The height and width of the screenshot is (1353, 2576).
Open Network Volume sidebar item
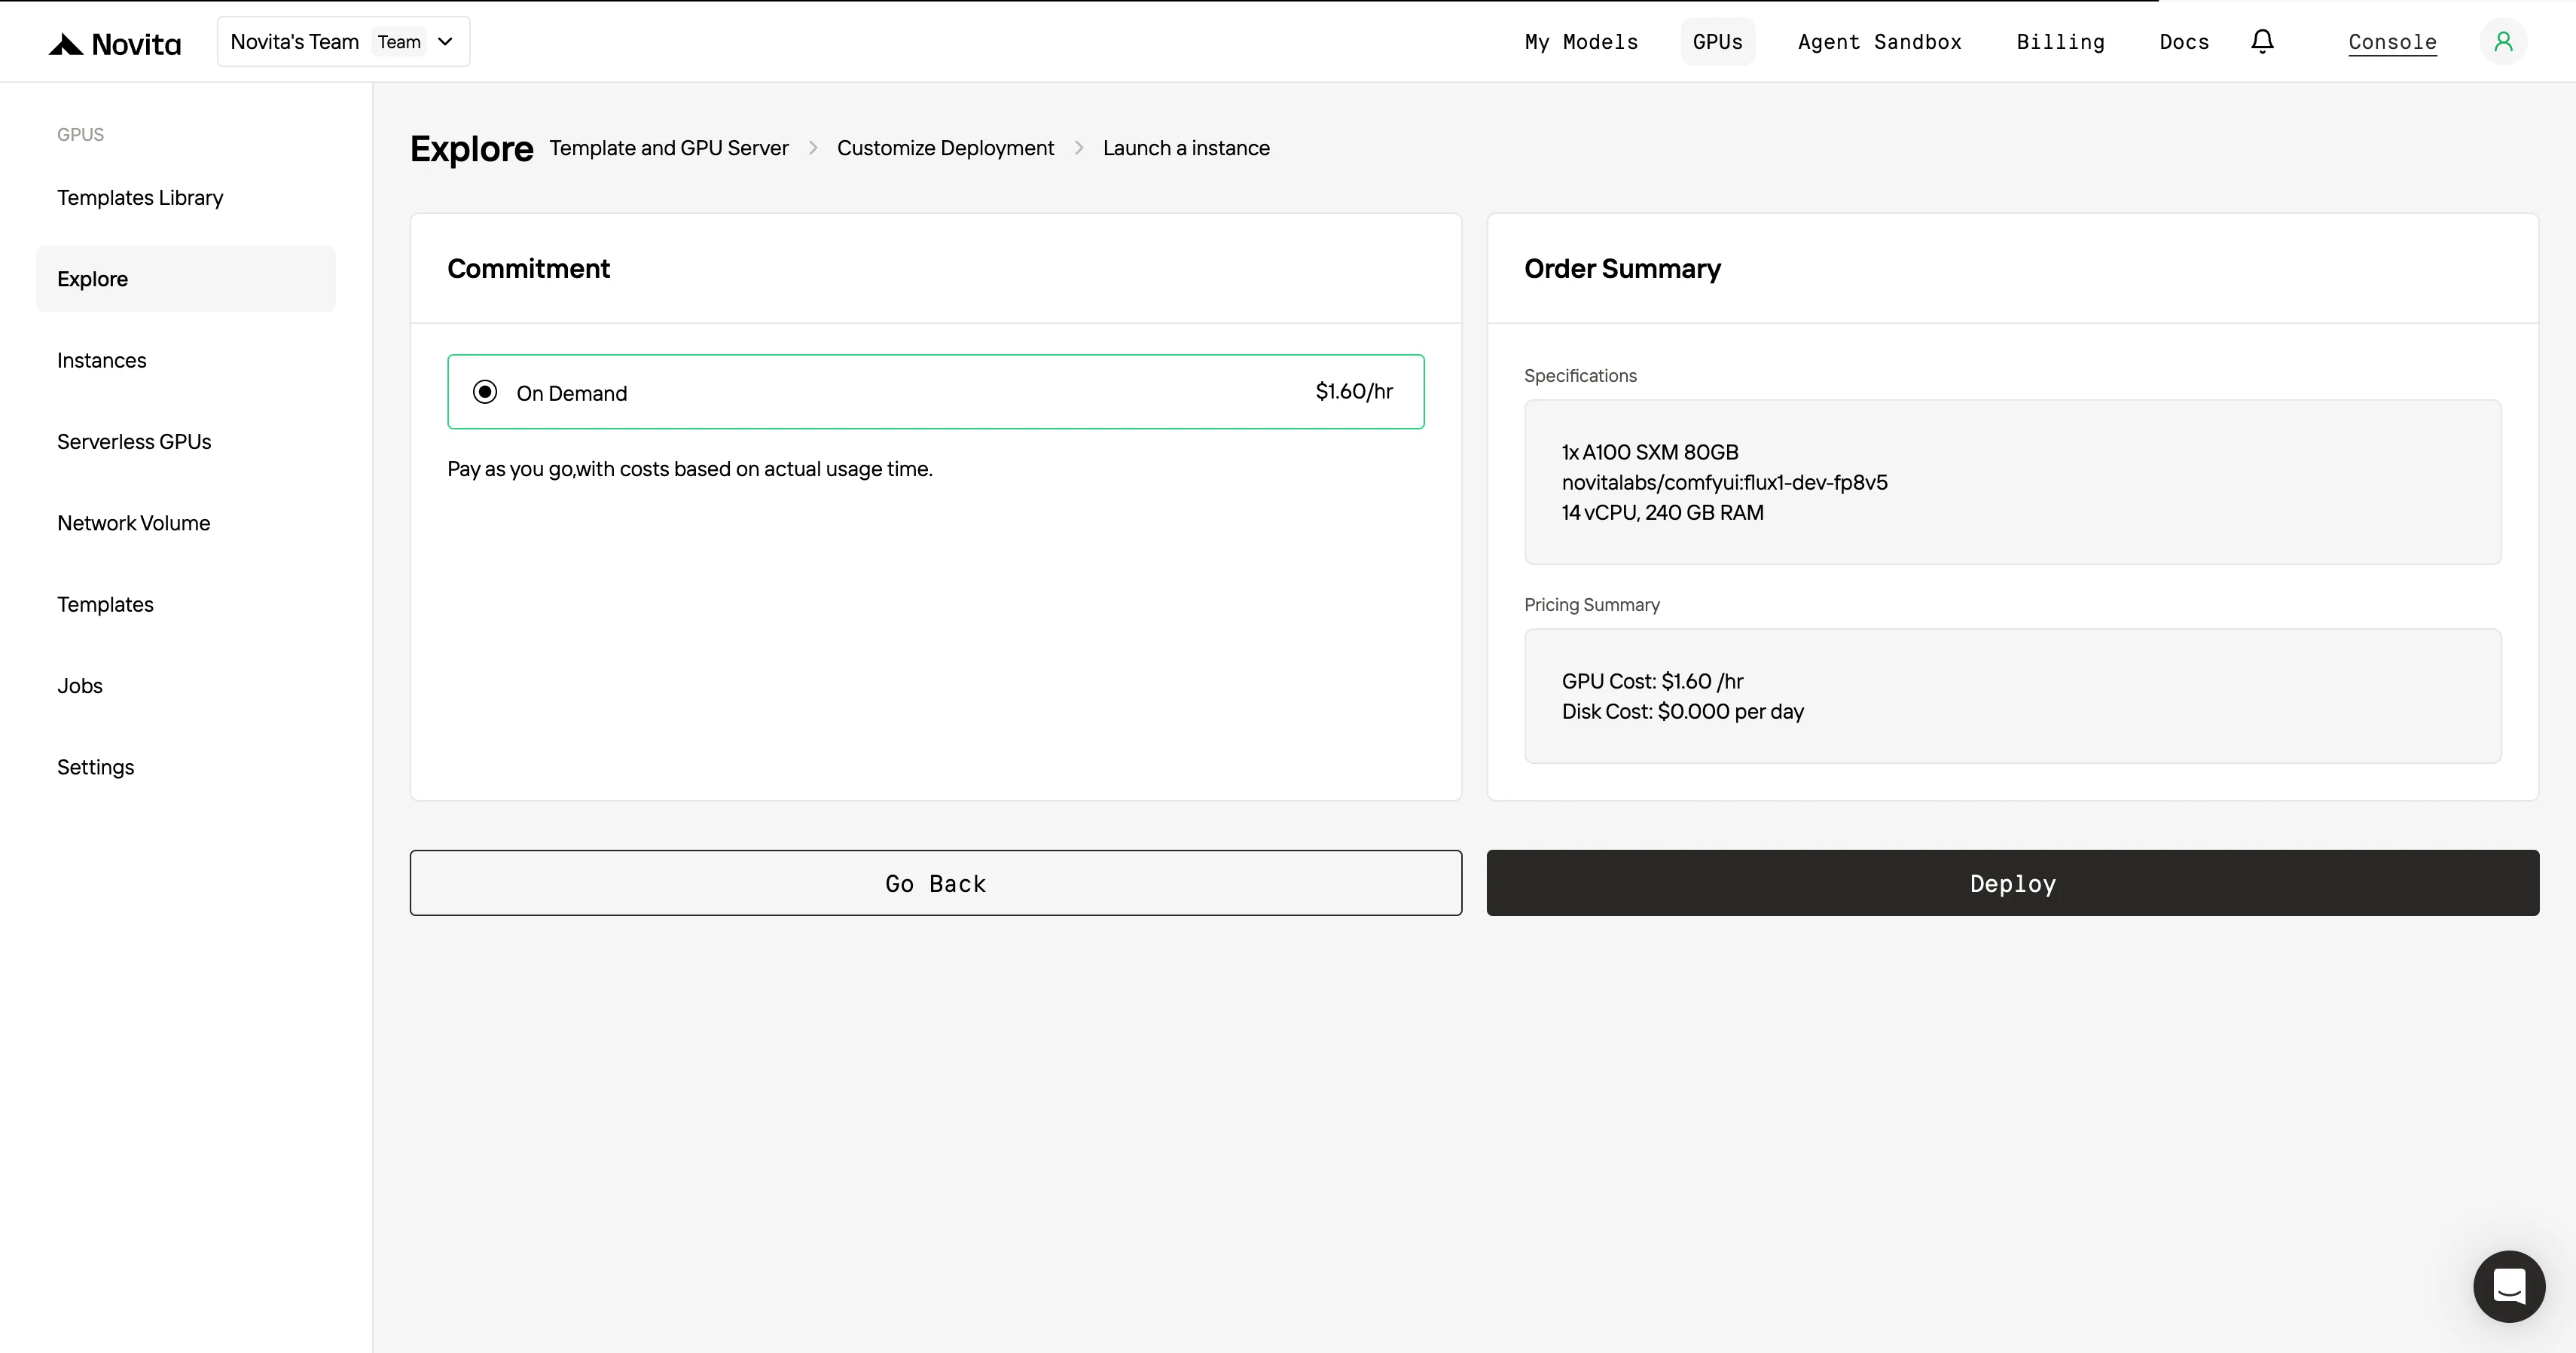click(186, 523)
